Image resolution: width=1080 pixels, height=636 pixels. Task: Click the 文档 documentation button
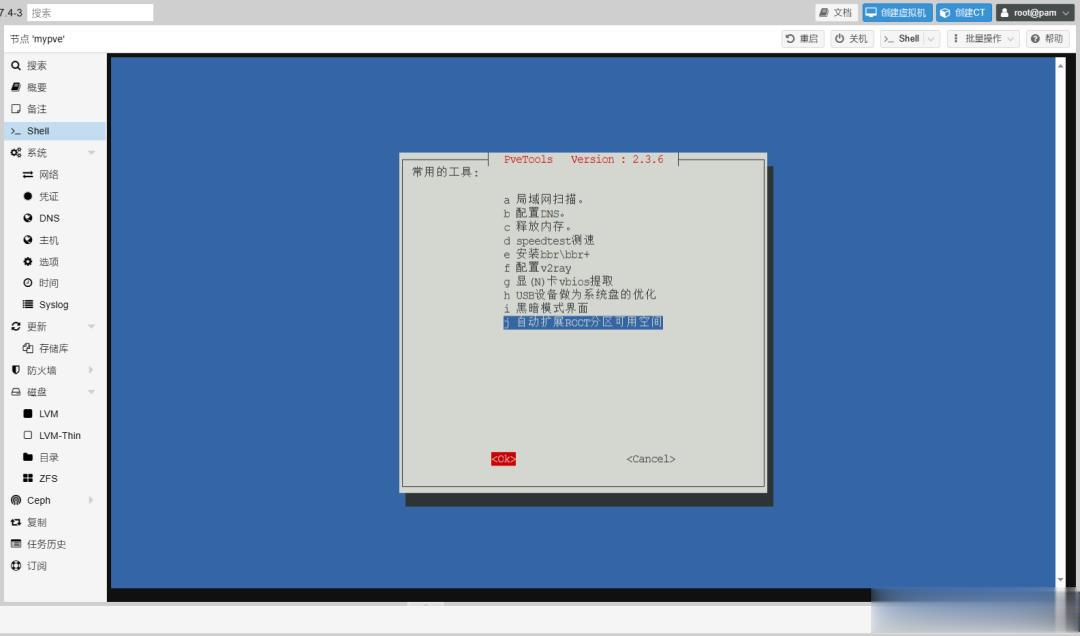coord(836,12)
